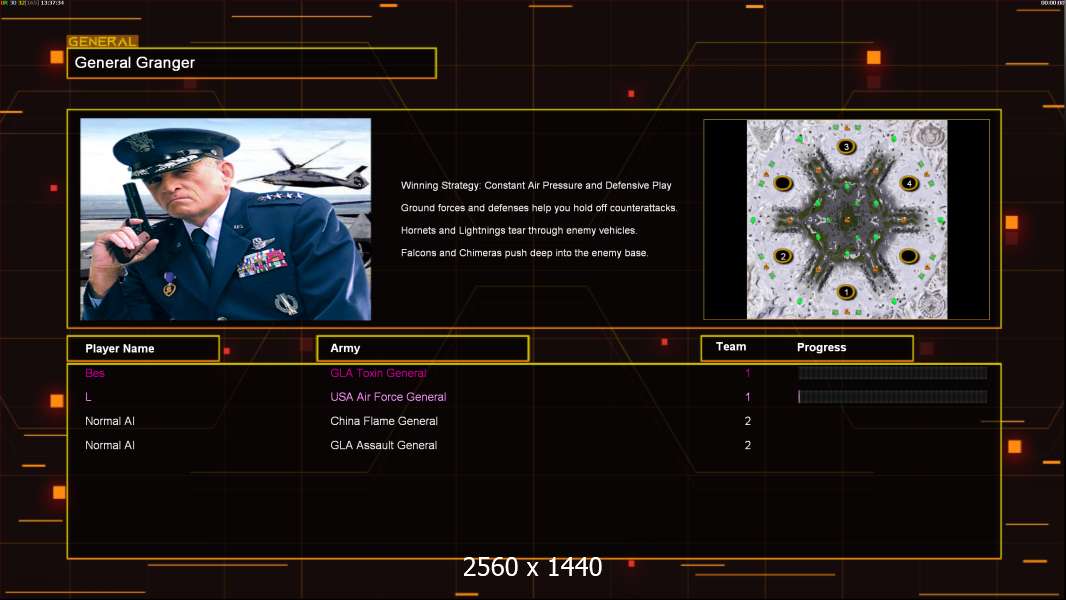
Task: Click the Army column header
Action: pos(423,348)
